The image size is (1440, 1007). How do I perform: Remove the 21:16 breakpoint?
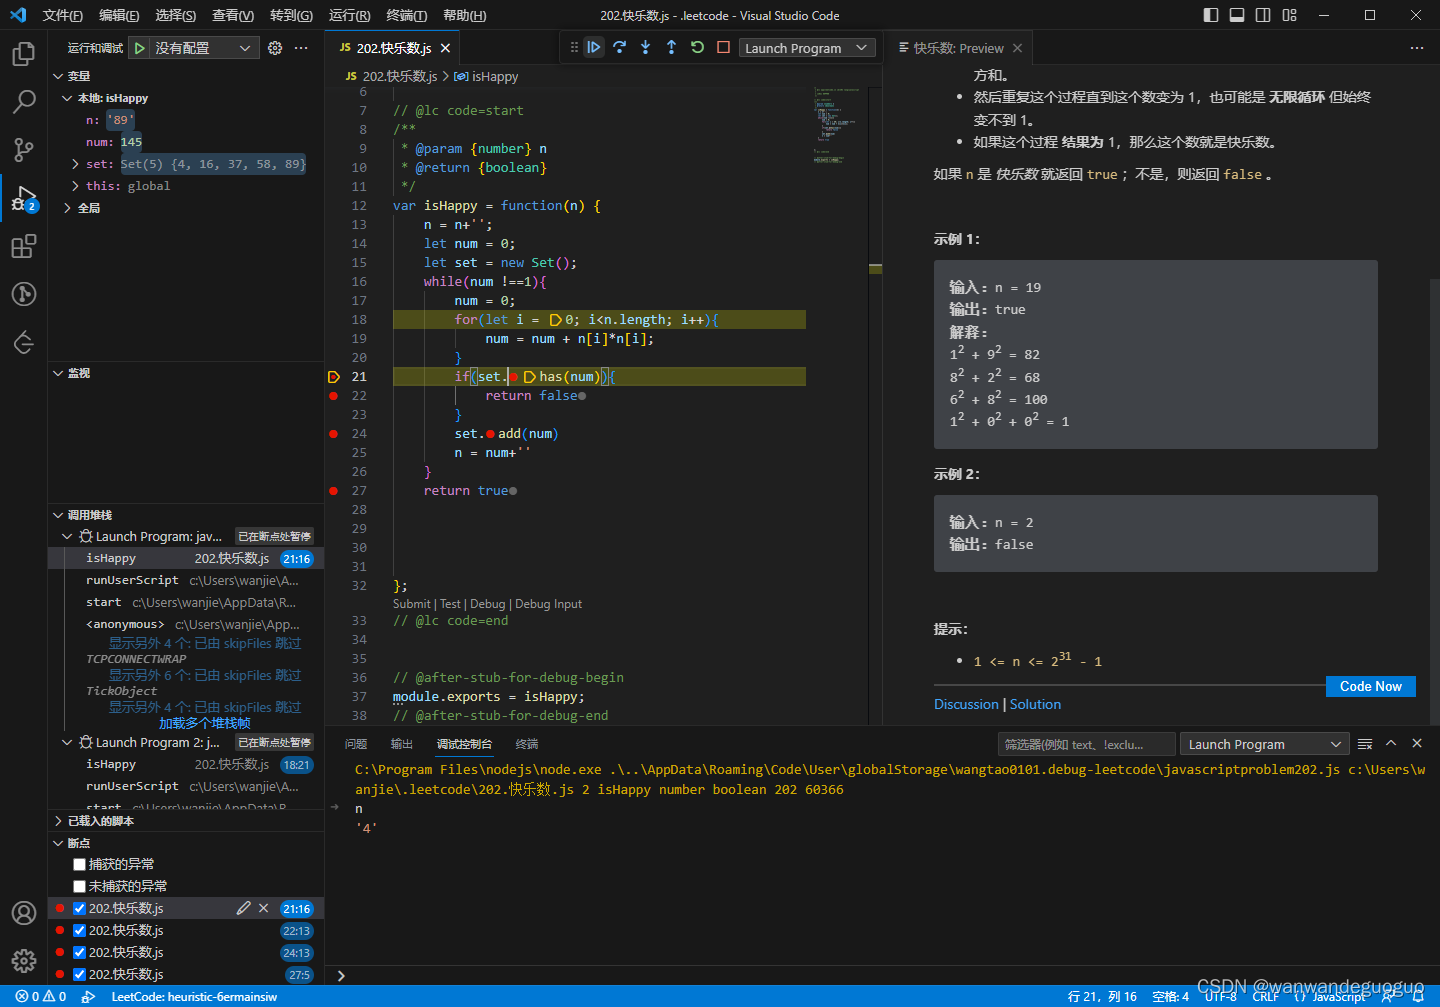point(264,908)
